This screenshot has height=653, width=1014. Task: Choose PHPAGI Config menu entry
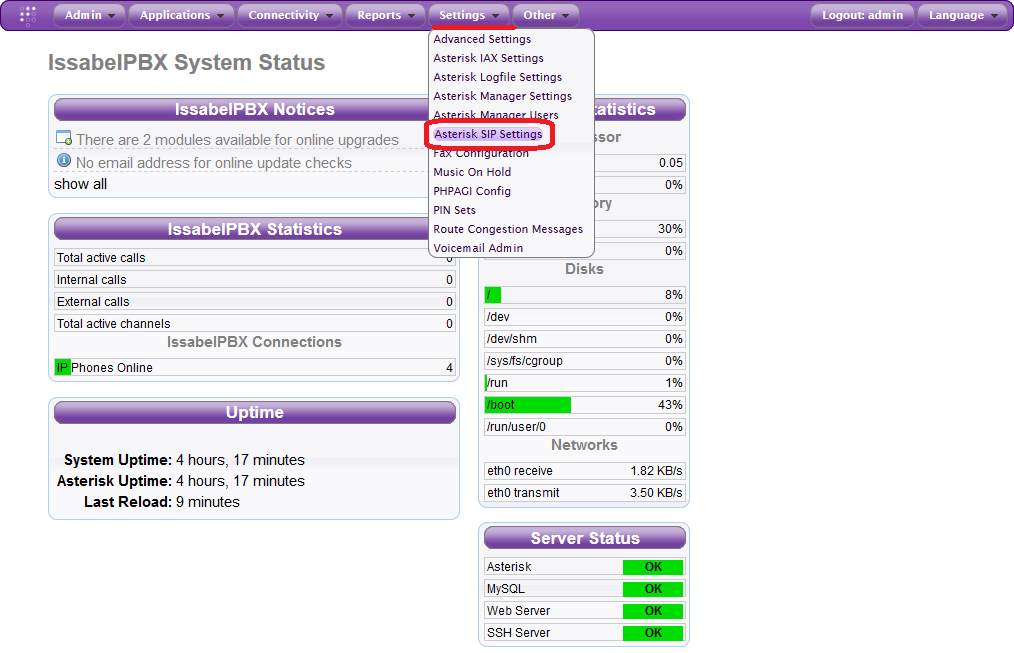472,191
